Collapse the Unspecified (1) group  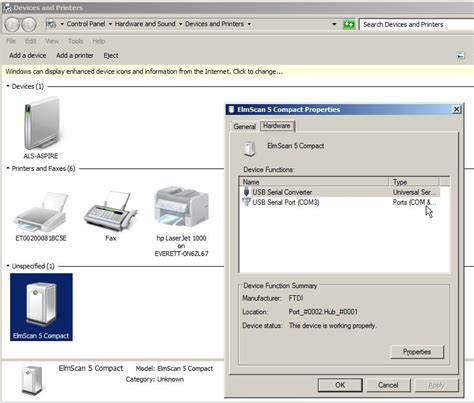point(8,266)
